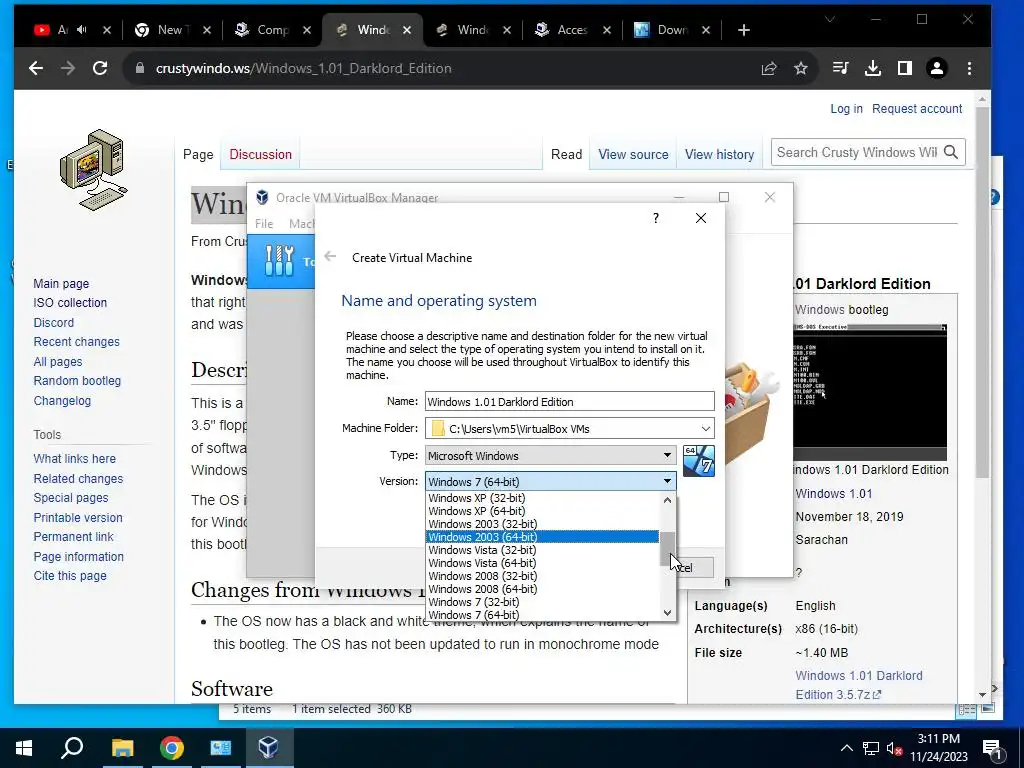This screenshot has height=768, width=1024.
Task: Click the taskbar clock showing 3:11 PM
Action: point(938,739)
